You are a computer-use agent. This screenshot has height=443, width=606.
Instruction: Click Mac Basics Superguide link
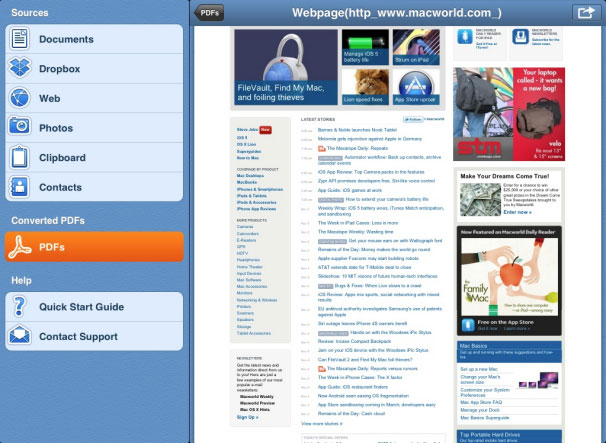485,418
